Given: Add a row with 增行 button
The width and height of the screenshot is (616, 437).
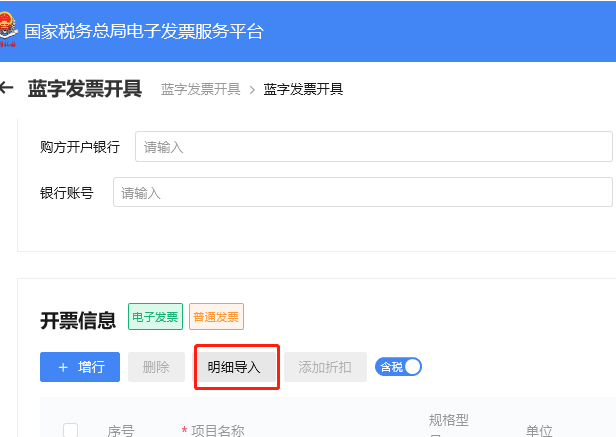Looking at the screenshot, I should [x=80, y=367].
